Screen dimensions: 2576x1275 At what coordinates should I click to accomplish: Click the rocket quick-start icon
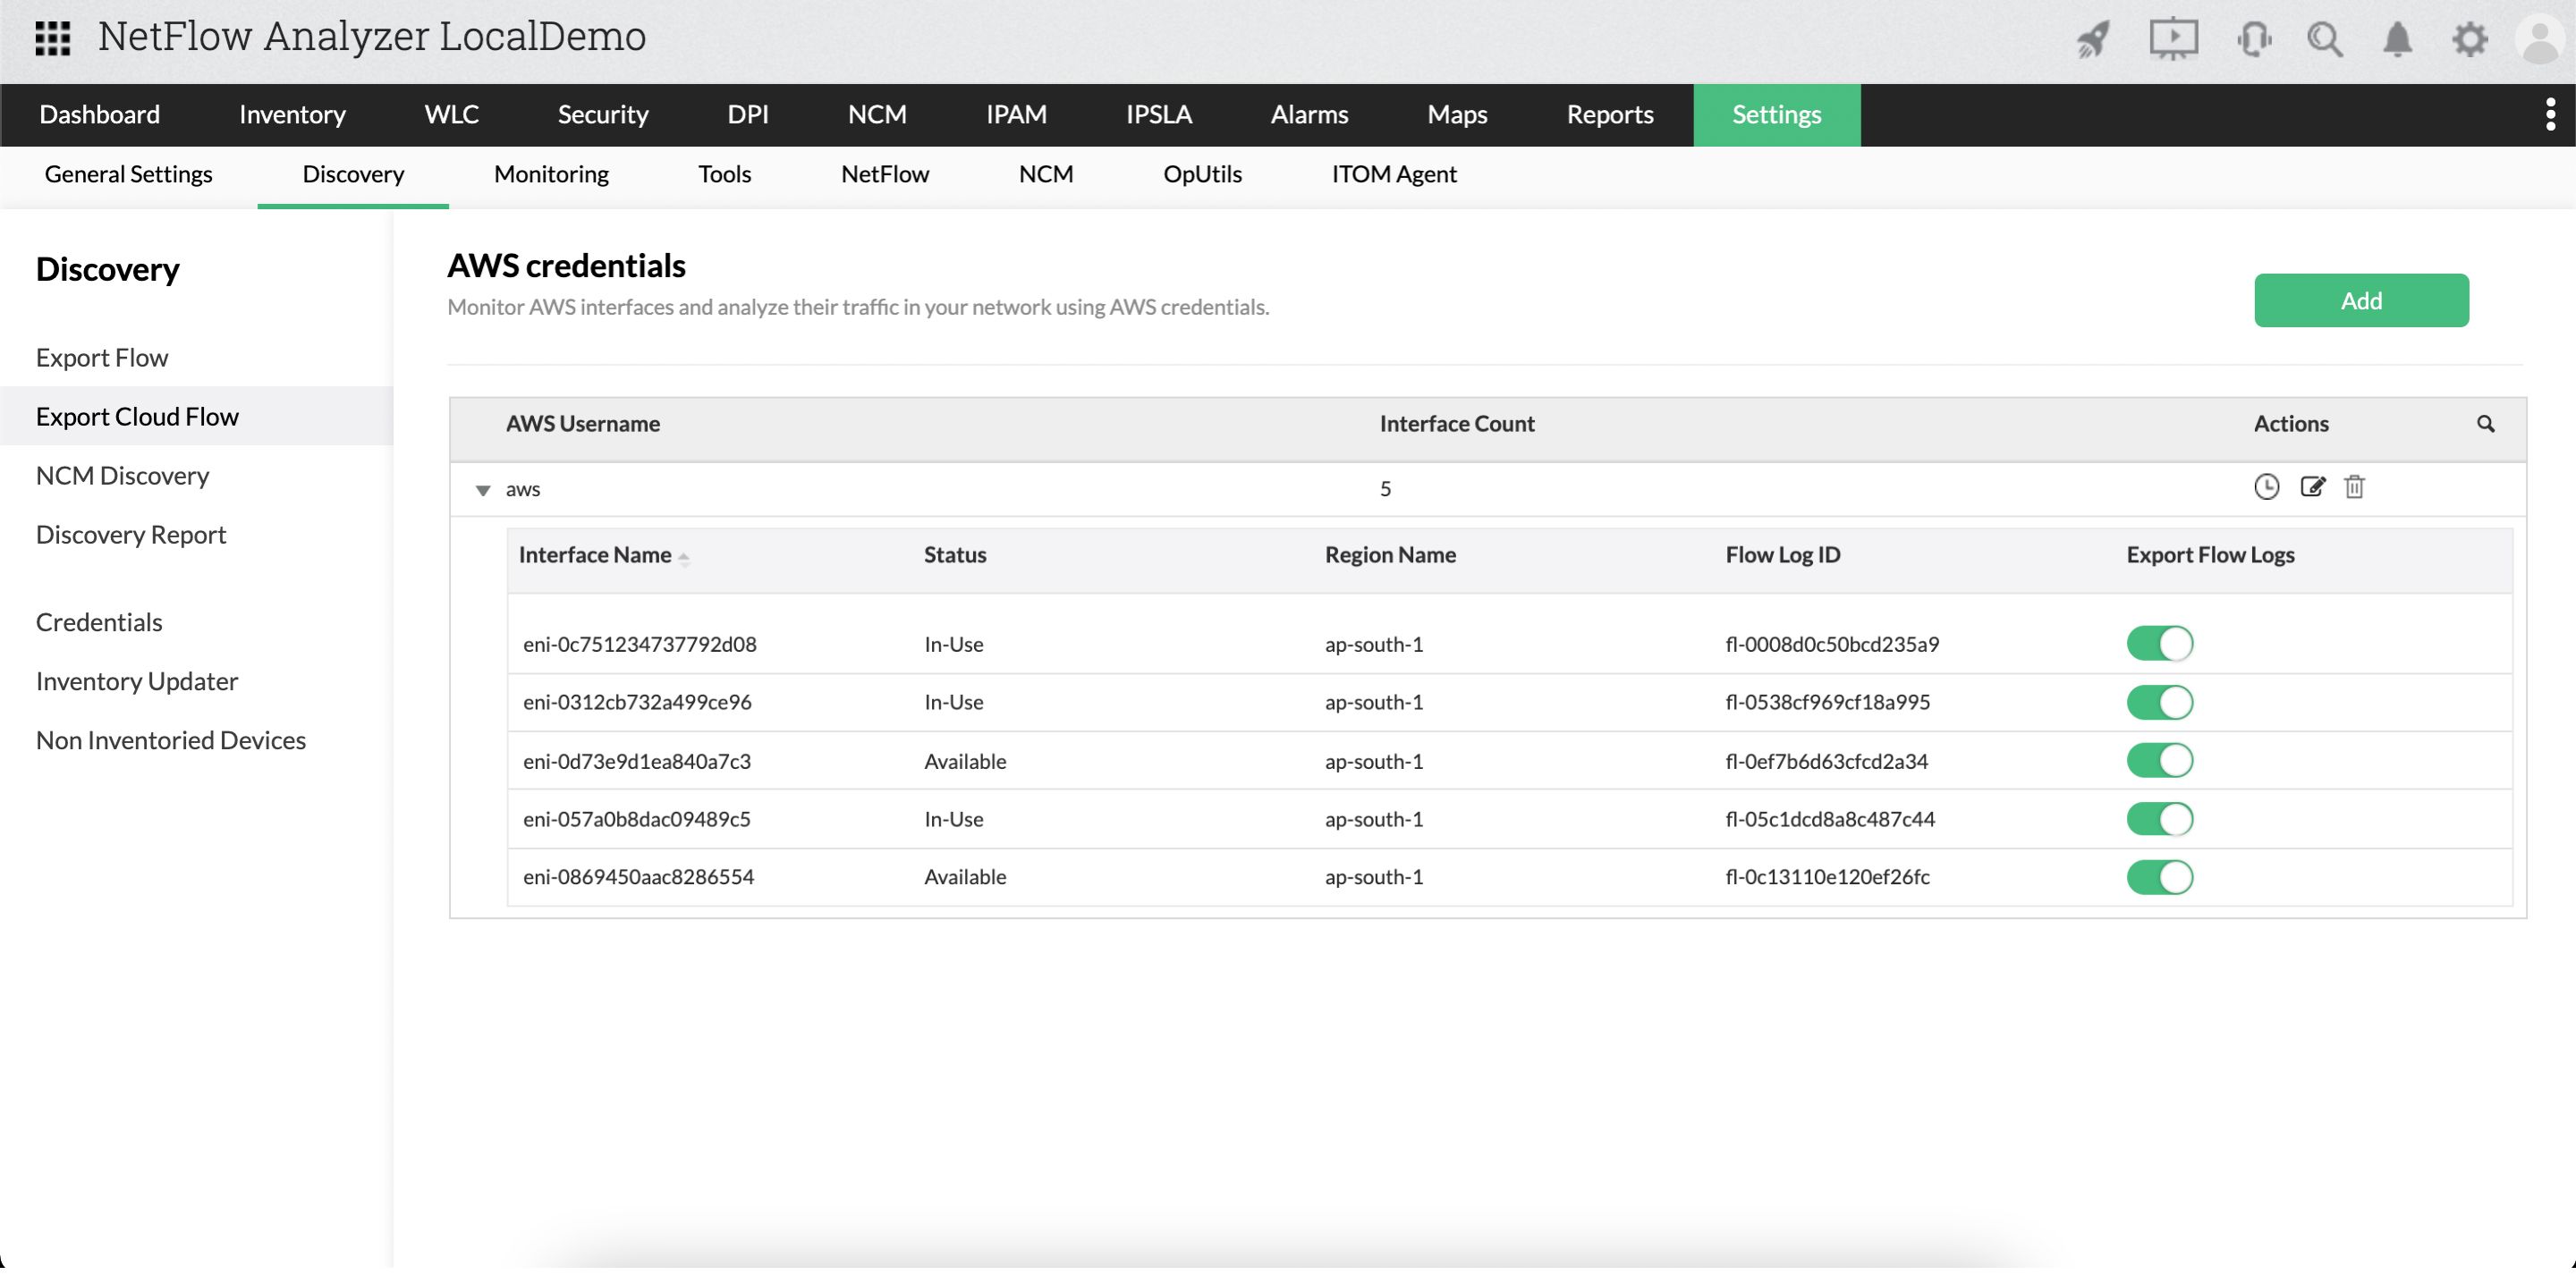[x=2093, y=40]
